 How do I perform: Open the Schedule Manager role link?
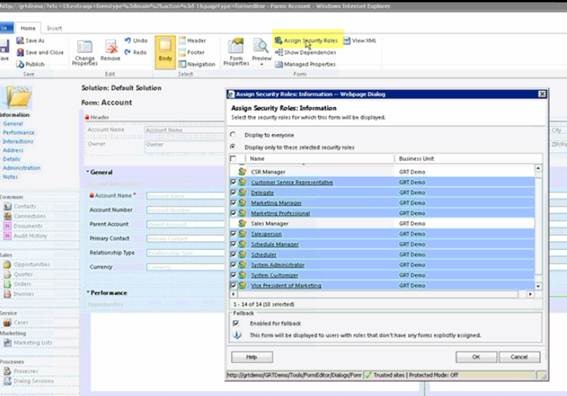tap(275, 244)
